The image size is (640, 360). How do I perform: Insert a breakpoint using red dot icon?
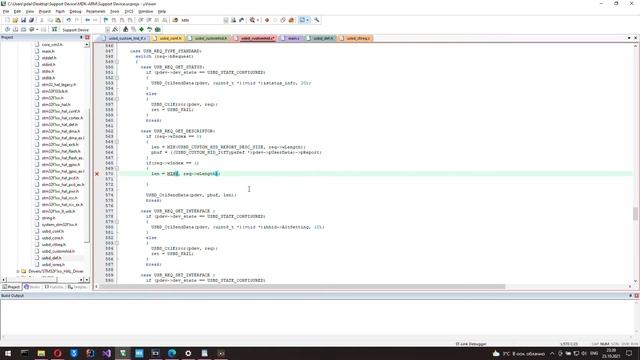267,20
